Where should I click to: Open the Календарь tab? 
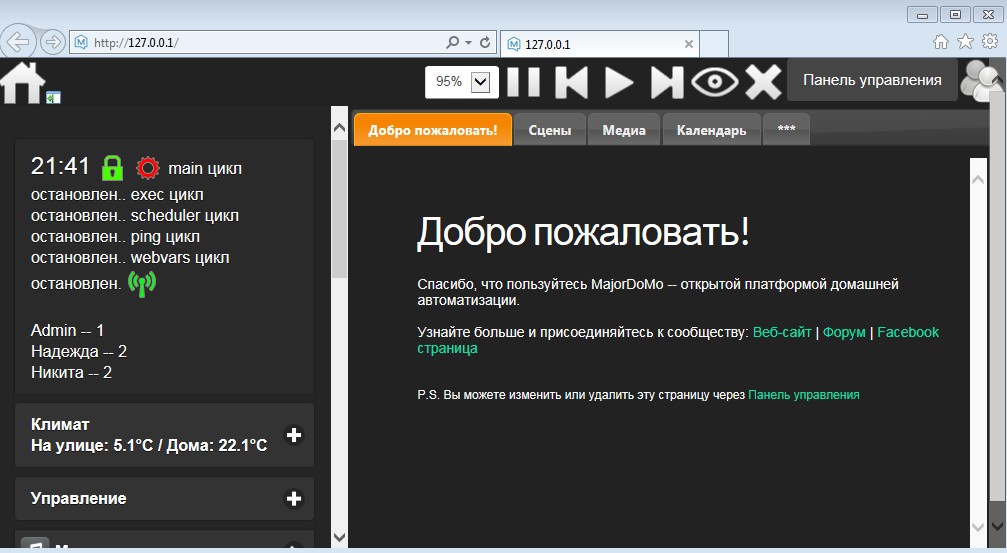[711, 130]
